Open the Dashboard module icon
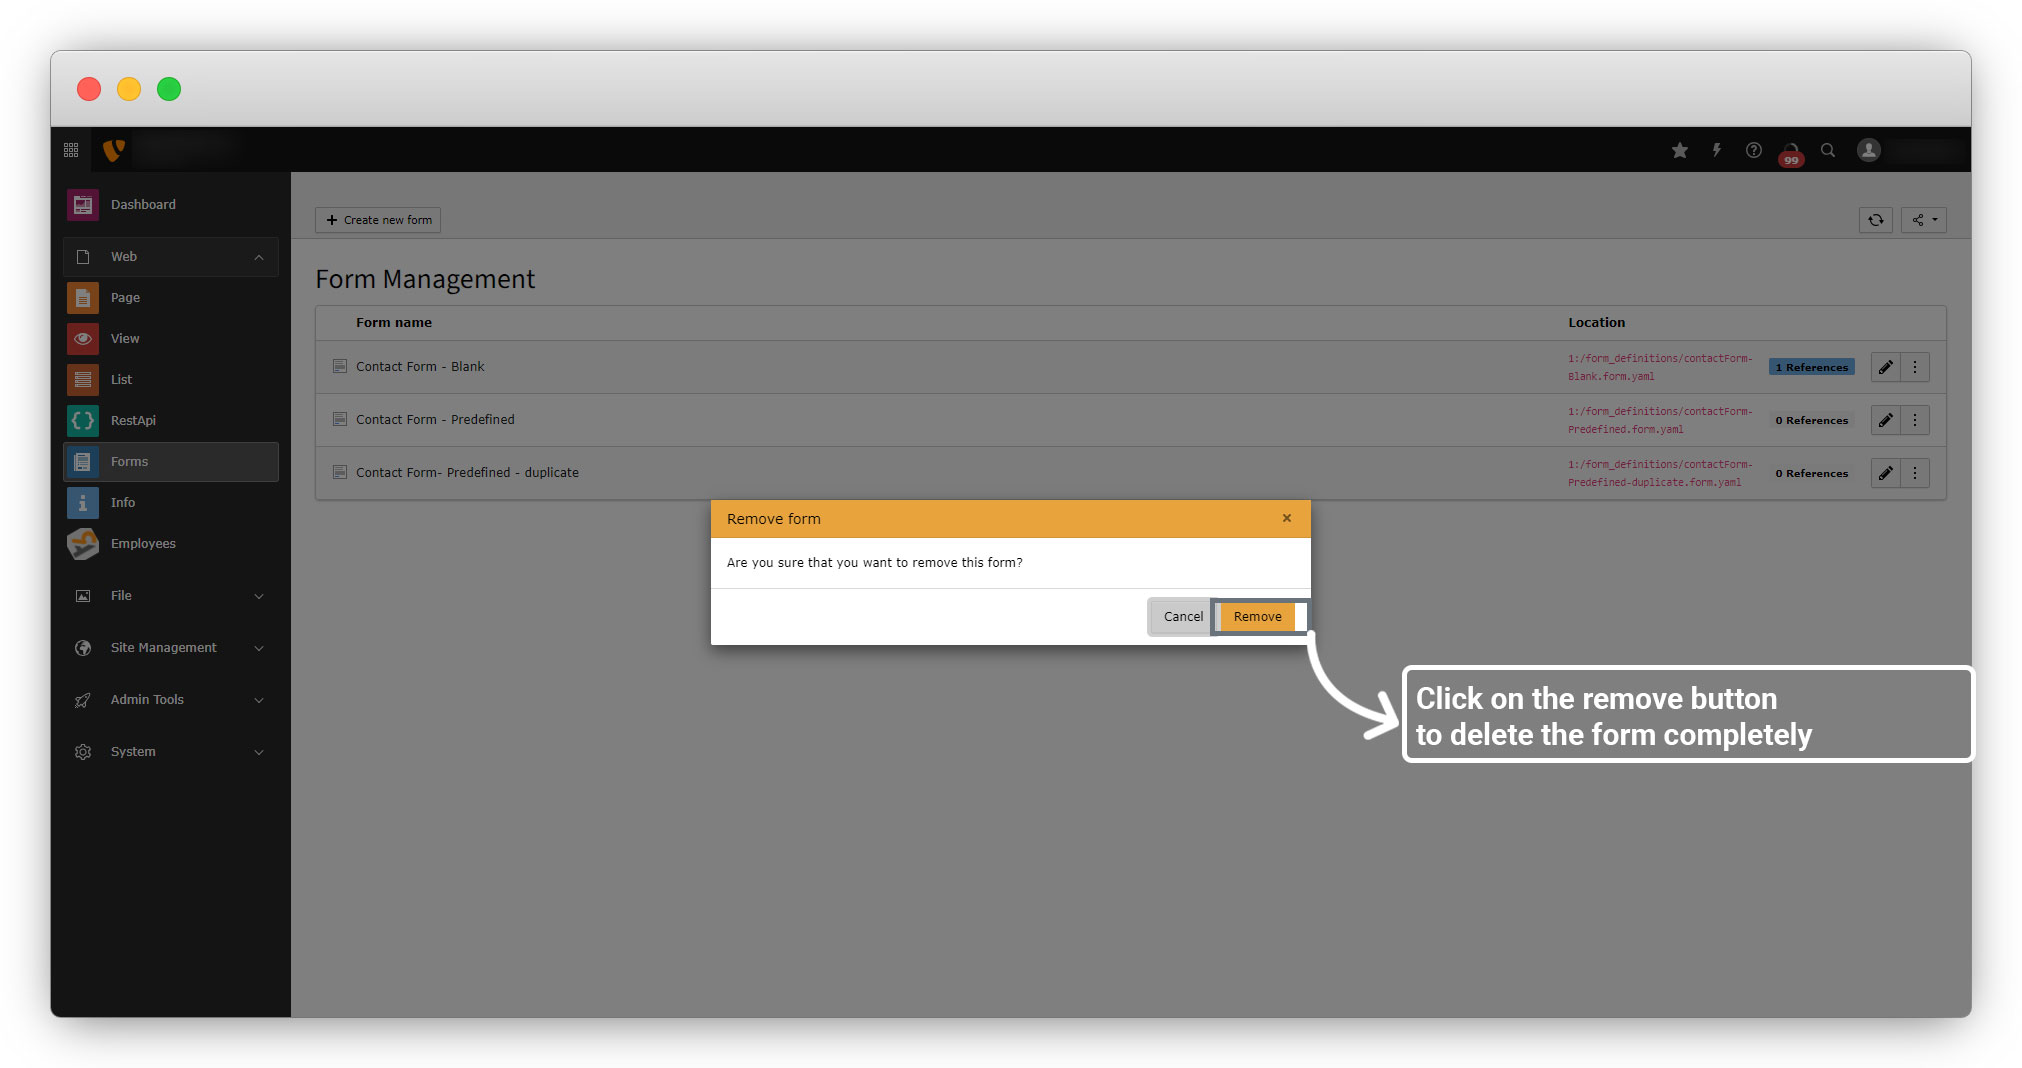Viewport: 2022px width, 1068px height. [x=83, y=205]
